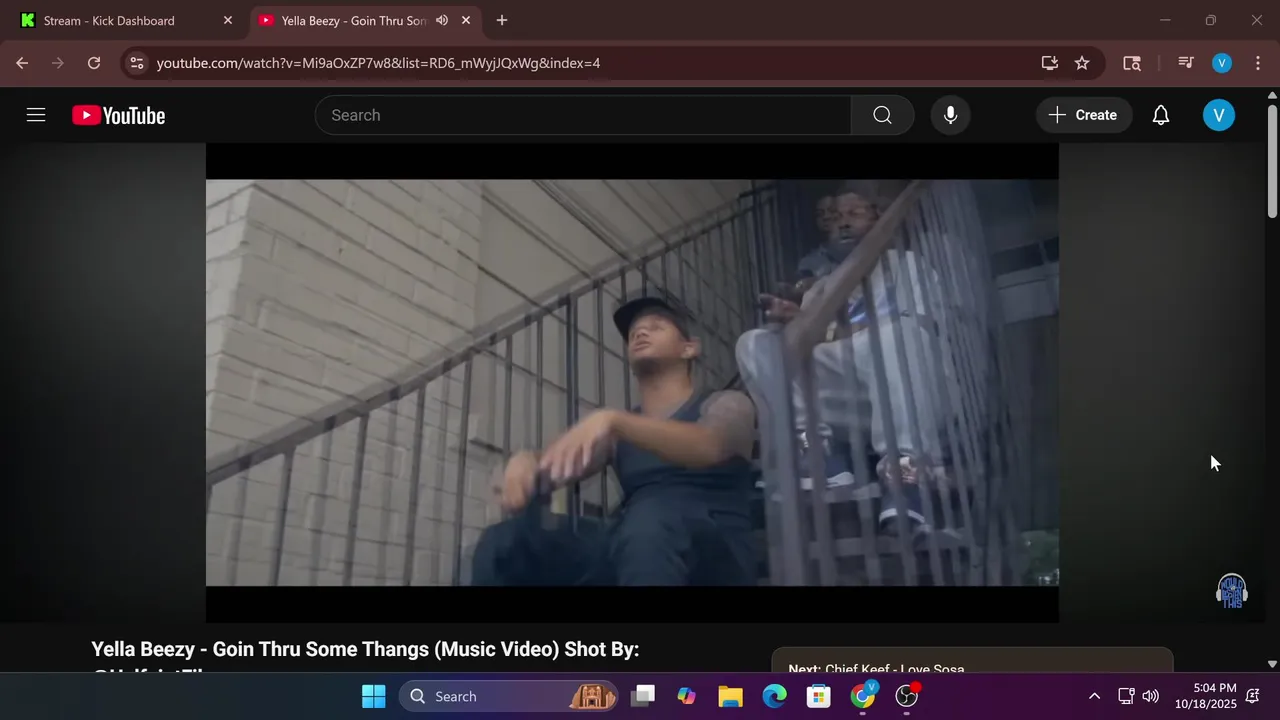The image size is (1280, 720).
Task: Mute tab via audio speaker icon
Action: 442,20
